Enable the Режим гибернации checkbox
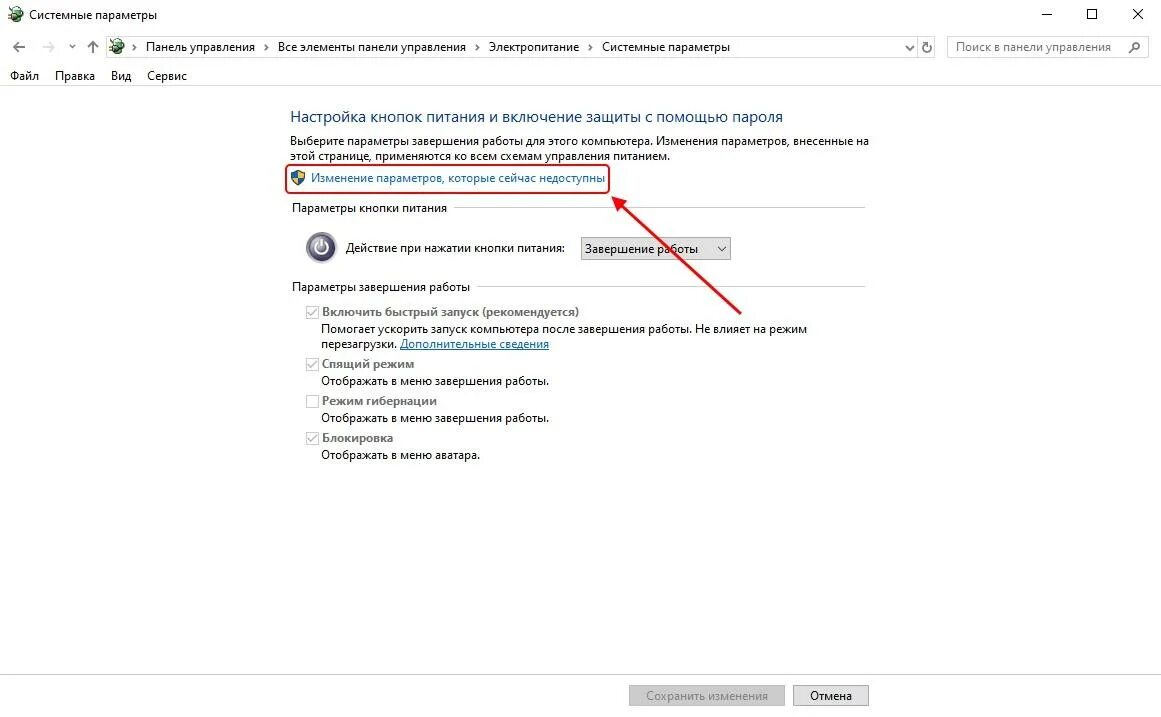1161x717 pixels. 312,401
